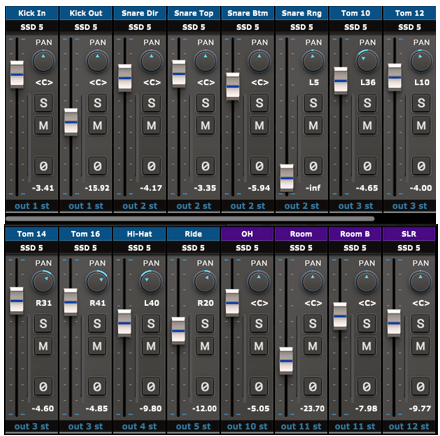440x436 pixels.
Task: Invert phase on Snare Top channel
Action: pos(205,166)
